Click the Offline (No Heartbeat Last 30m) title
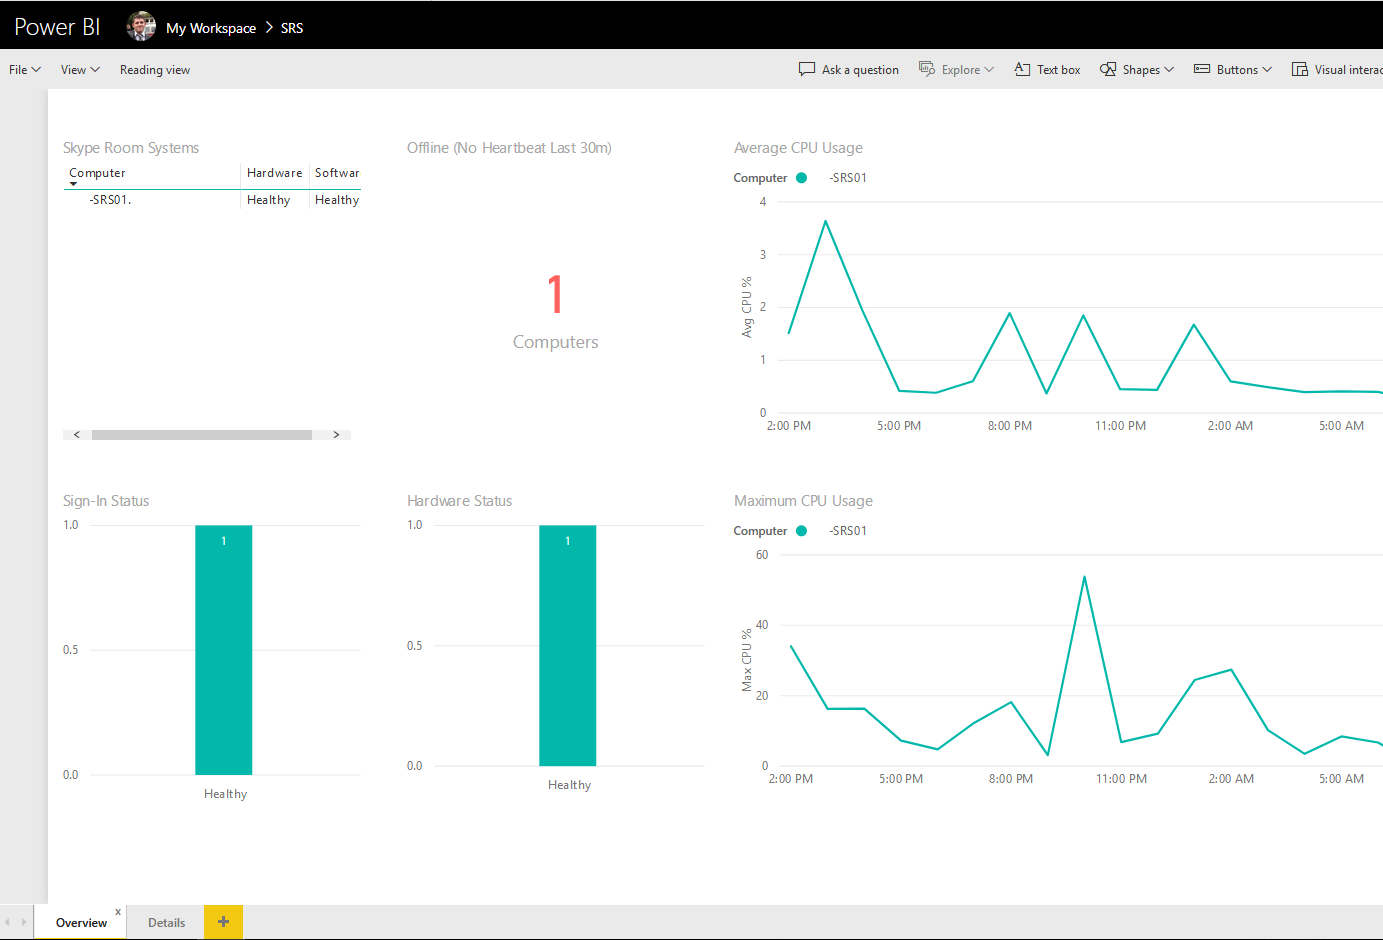 [509, 148]
